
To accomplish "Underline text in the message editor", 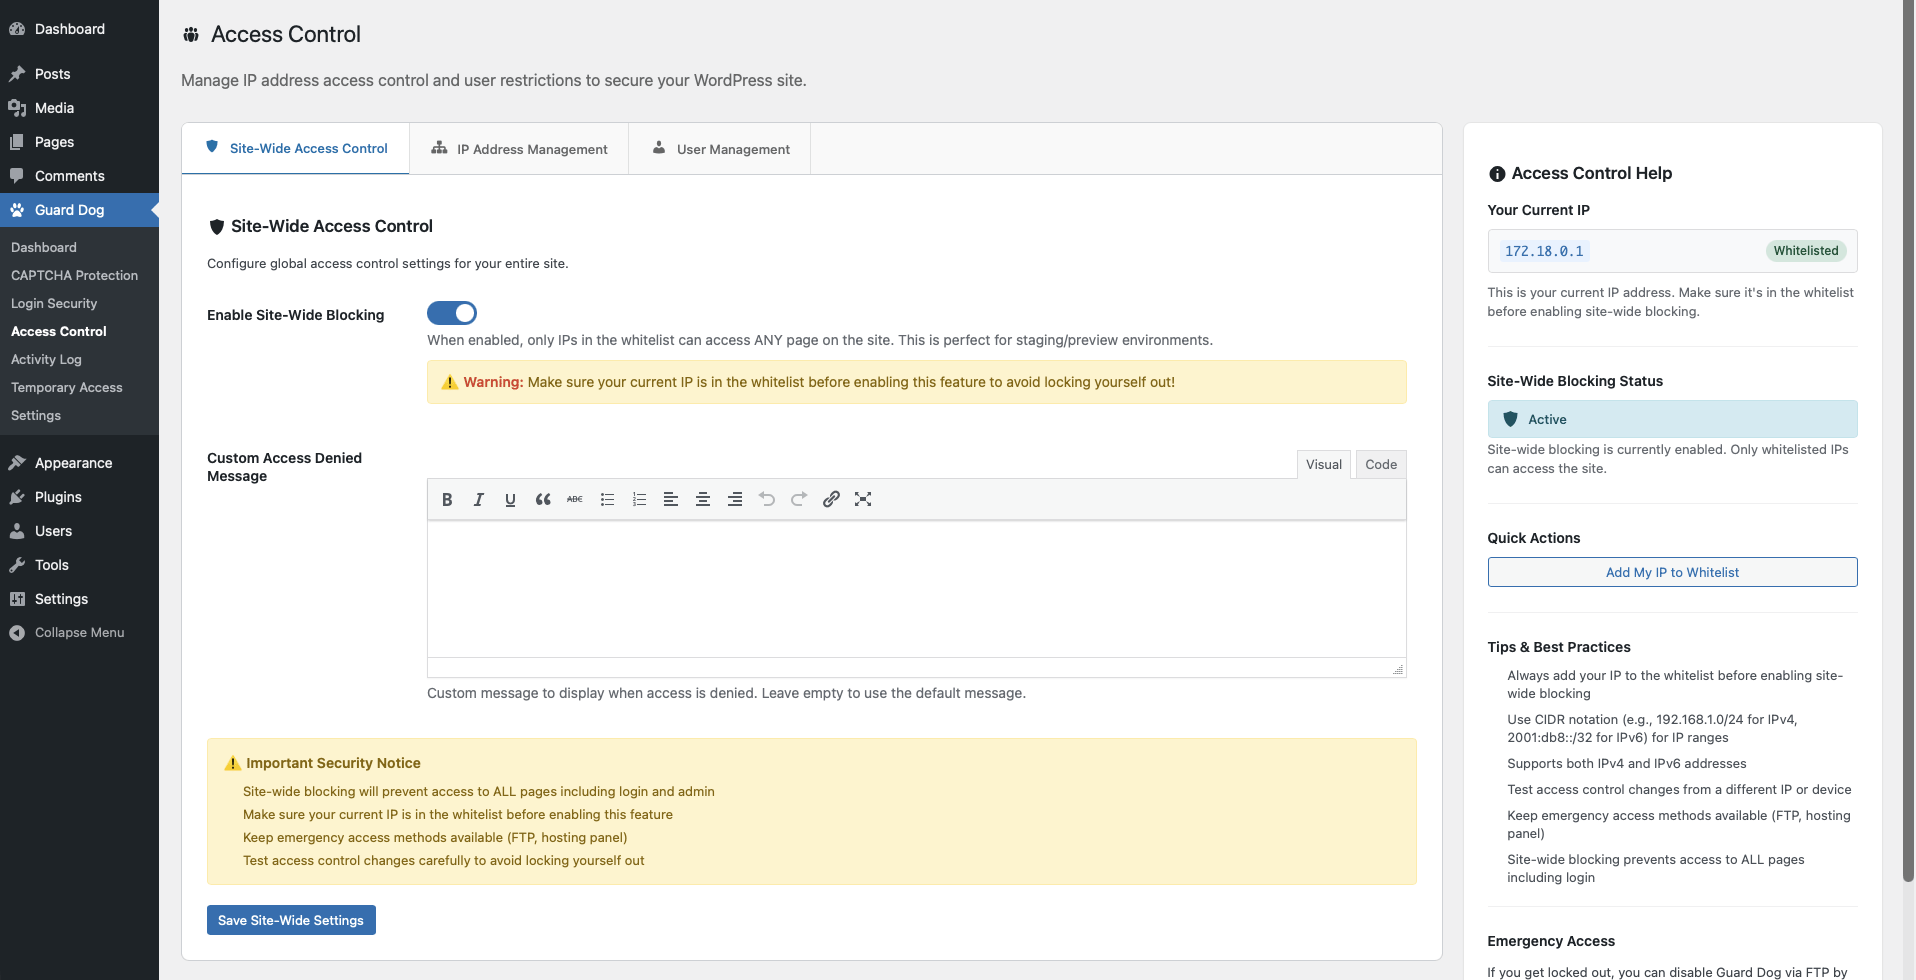I will pyautogui.click(x=511, y=499).
